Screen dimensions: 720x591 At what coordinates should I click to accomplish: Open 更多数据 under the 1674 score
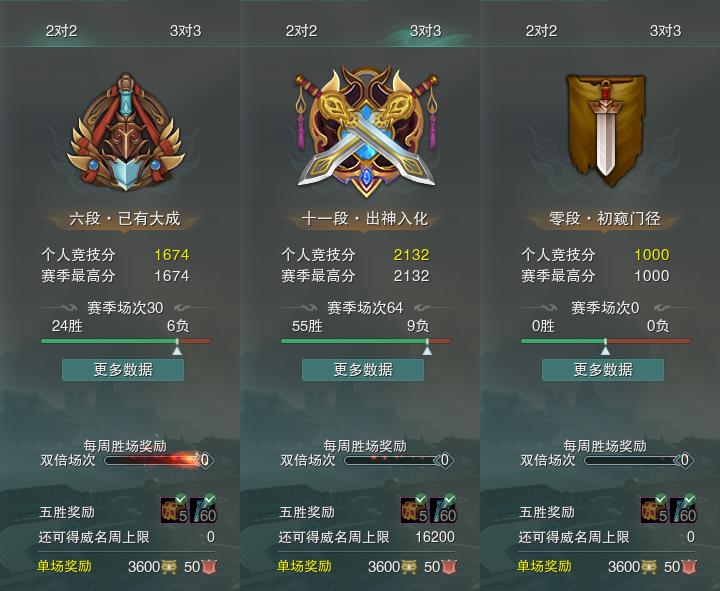pos(123,370)
